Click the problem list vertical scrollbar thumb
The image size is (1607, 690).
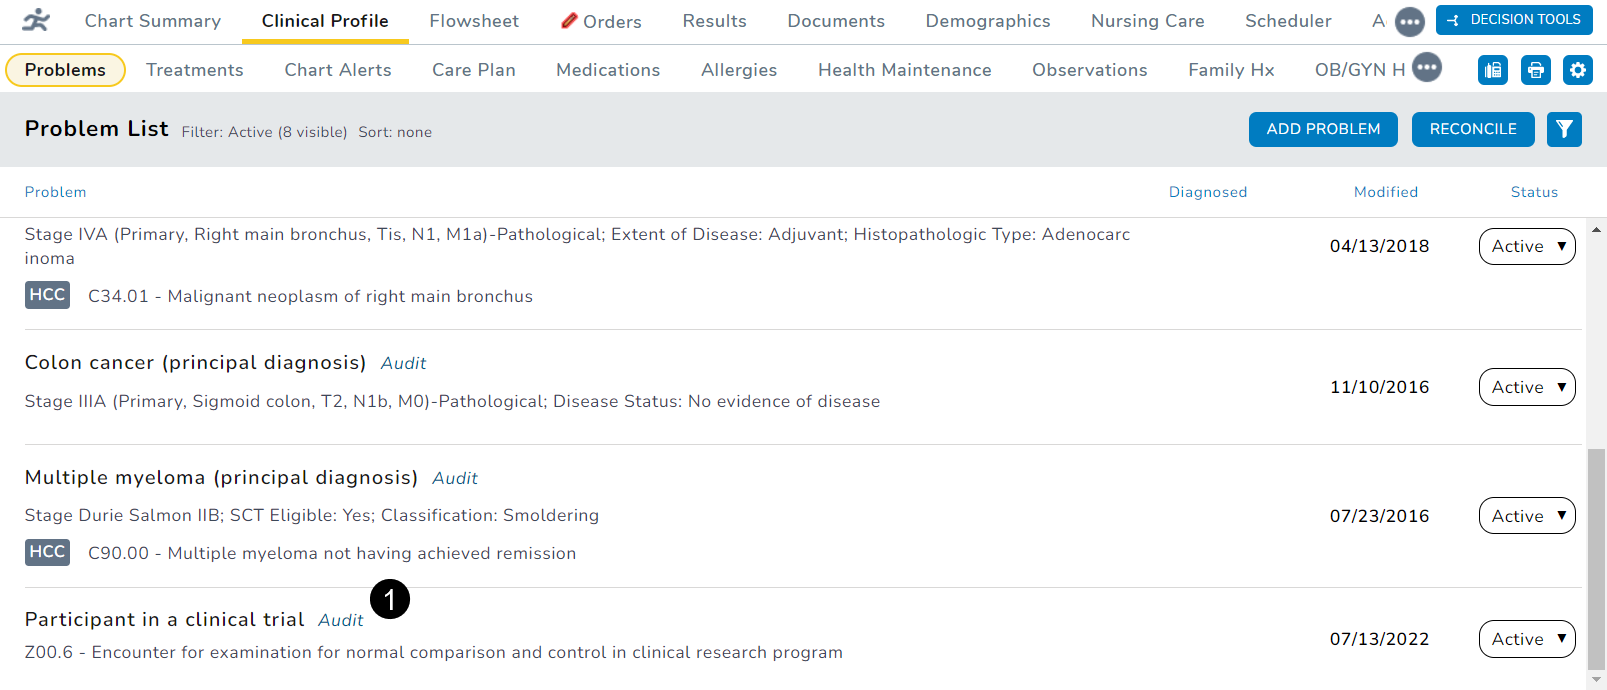(1596, 558)
